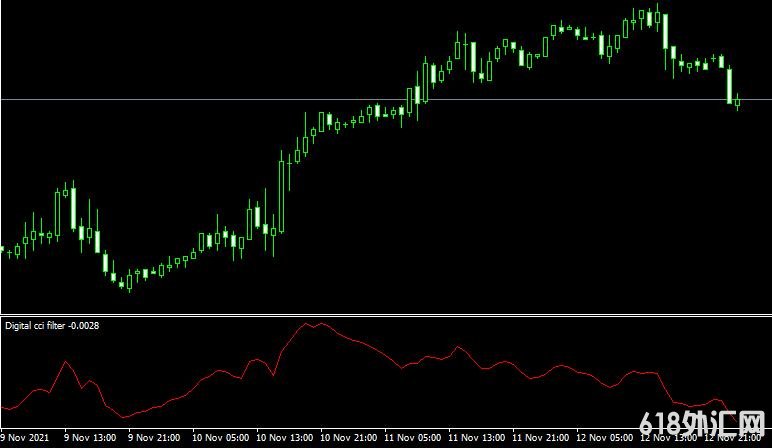Click the 9 Nov 2021 date label

click(24, 438)
